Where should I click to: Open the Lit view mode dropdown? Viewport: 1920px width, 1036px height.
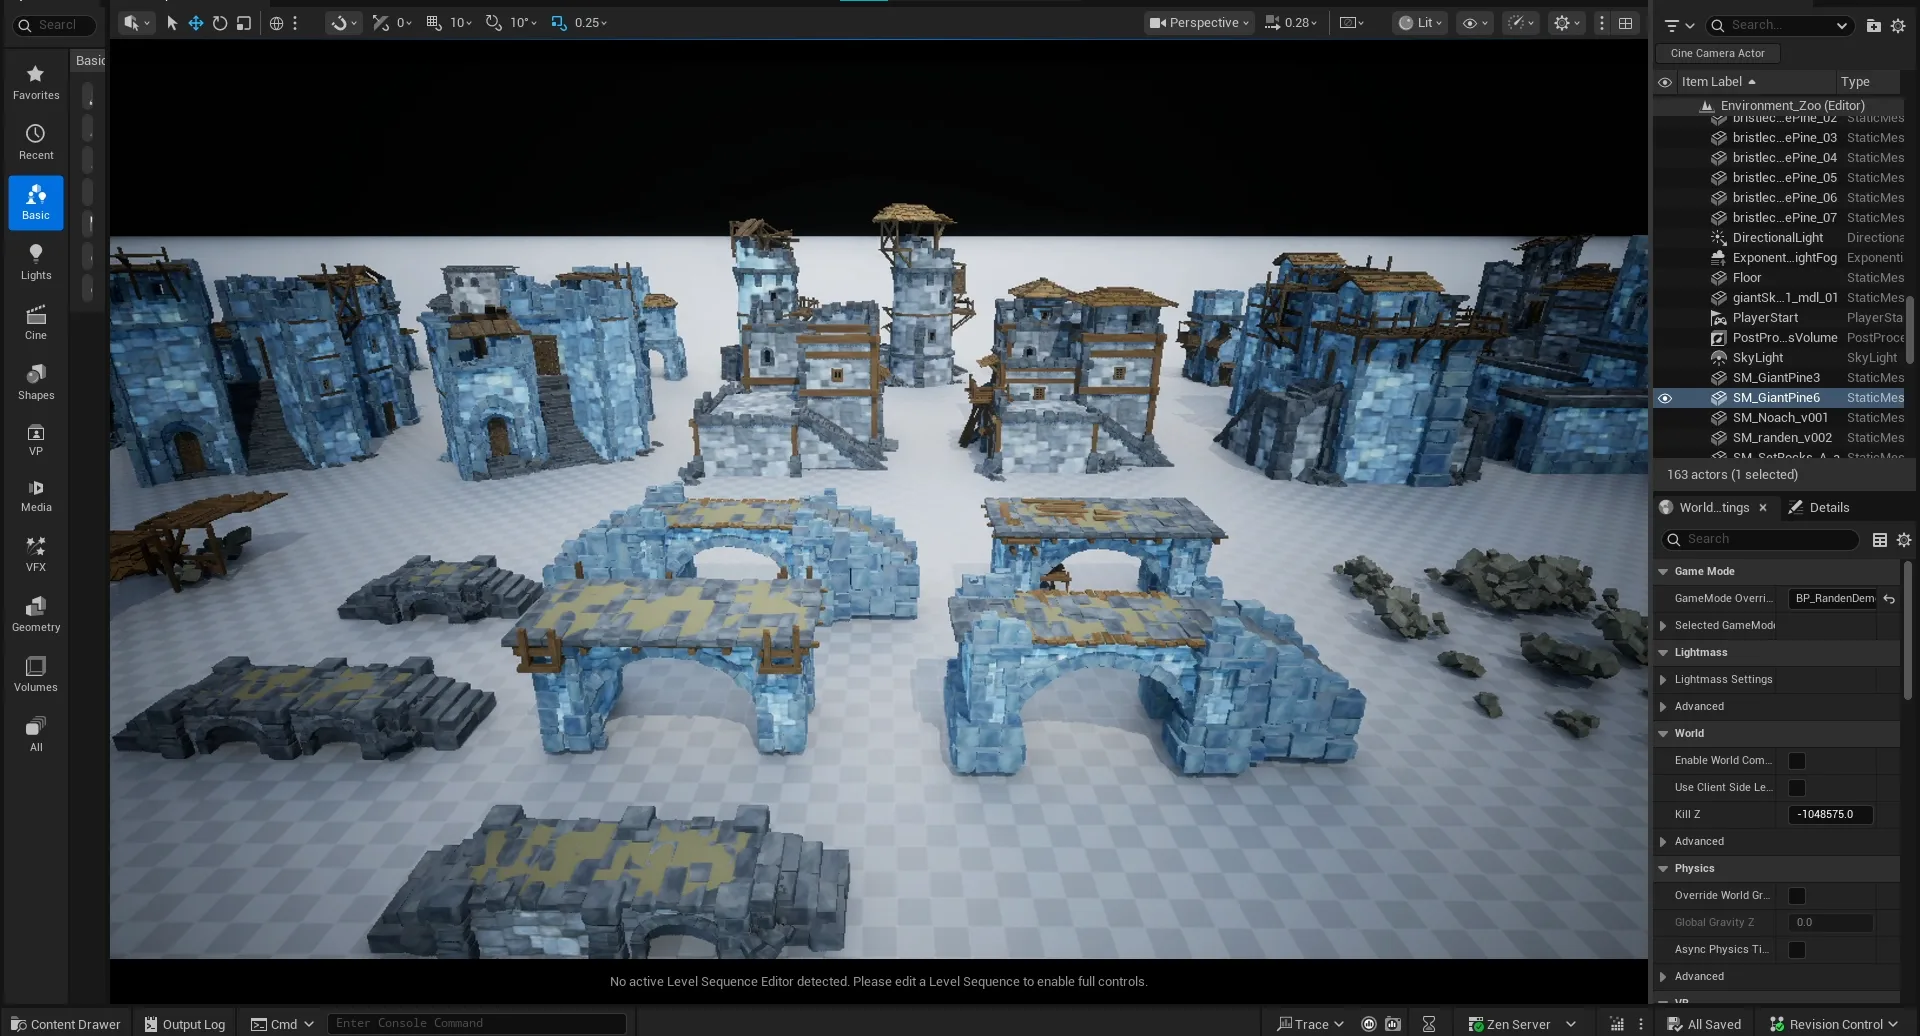click(x=1420, y=23)
